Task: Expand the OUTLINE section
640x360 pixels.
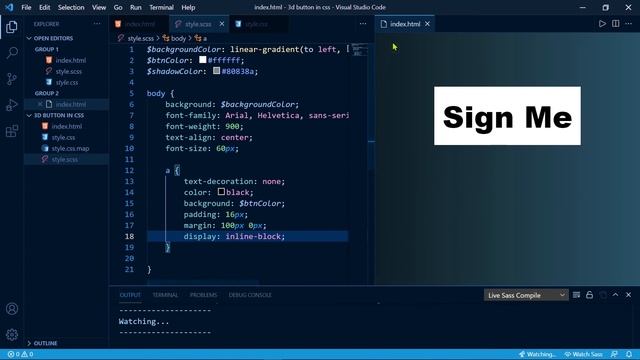Action: pyautogui.click(x=67, y=343)
